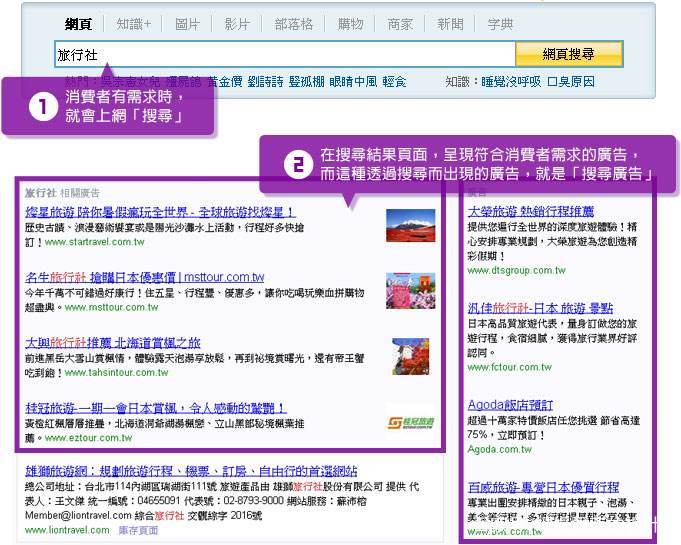Open the 部落格 tab

coord(294,24)
